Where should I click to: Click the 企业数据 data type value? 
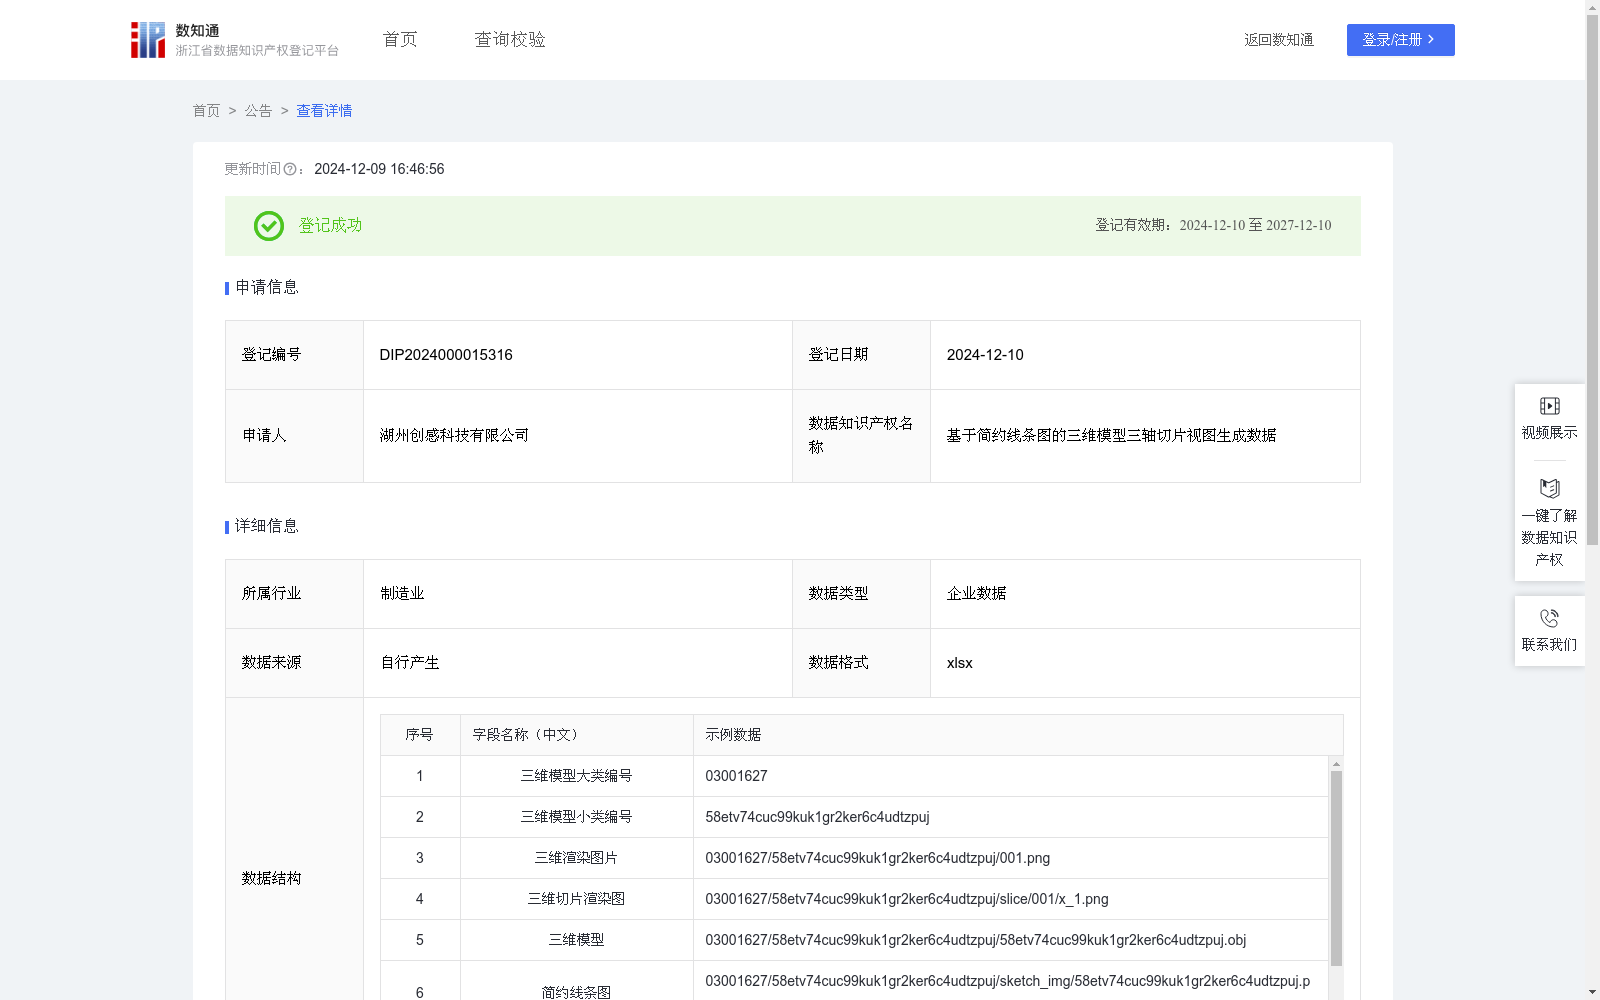click(976, 594)
